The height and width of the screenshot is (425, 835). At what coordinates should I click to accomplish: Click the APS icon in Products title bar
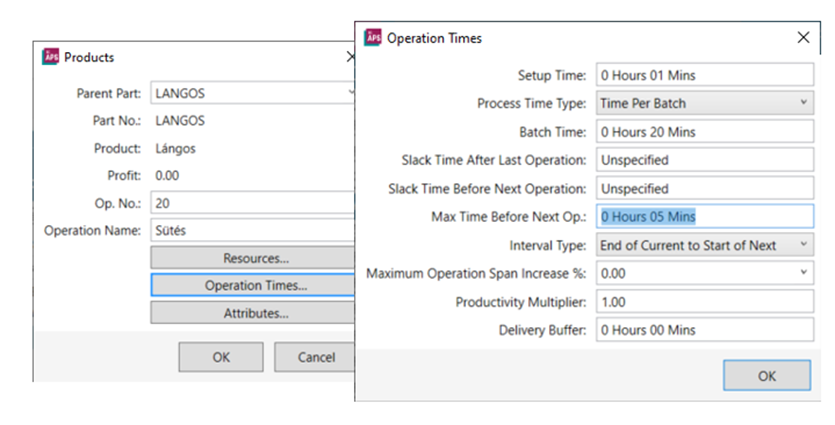pos(51,57)
